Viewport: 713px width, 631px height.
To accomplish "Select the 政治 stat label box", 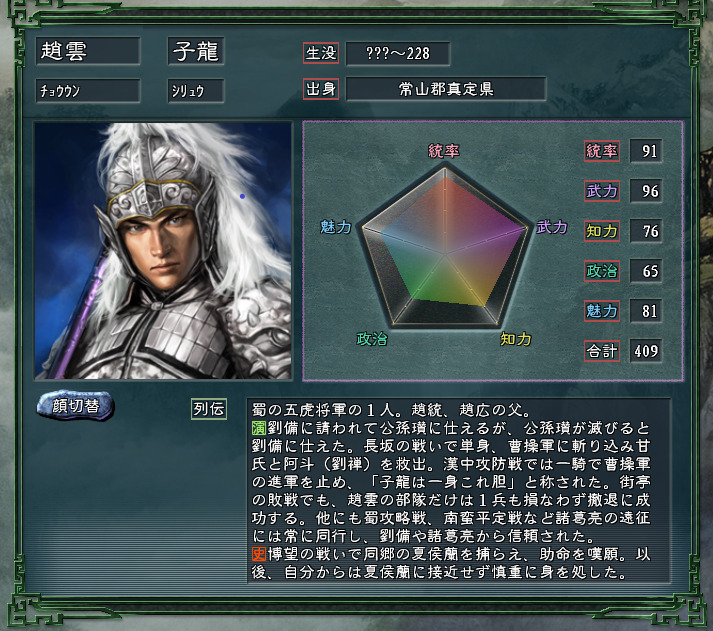I will coord(602,271).
